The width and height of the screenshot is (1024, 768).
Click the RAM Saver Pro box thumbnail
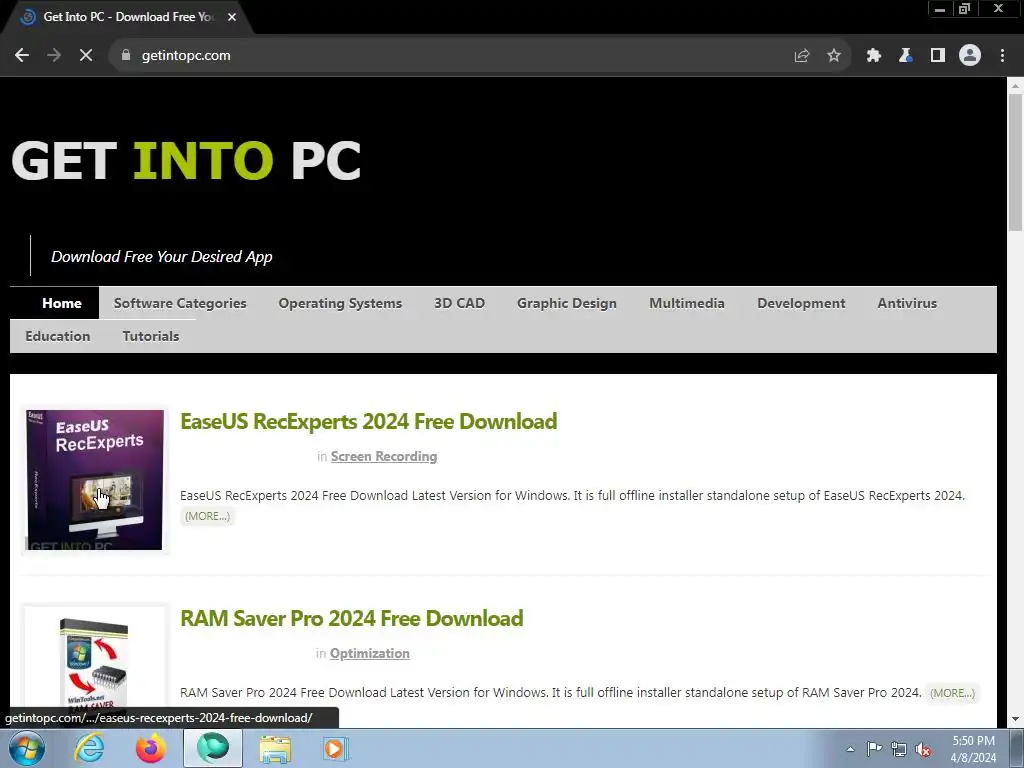click(95, 666)
